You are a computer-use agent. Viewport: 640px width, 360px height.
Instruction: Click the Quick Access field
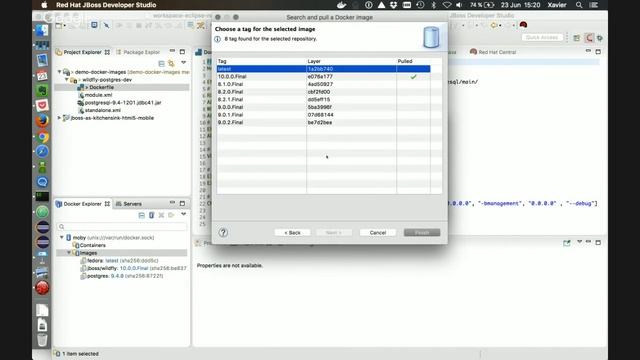pos(542,38)
